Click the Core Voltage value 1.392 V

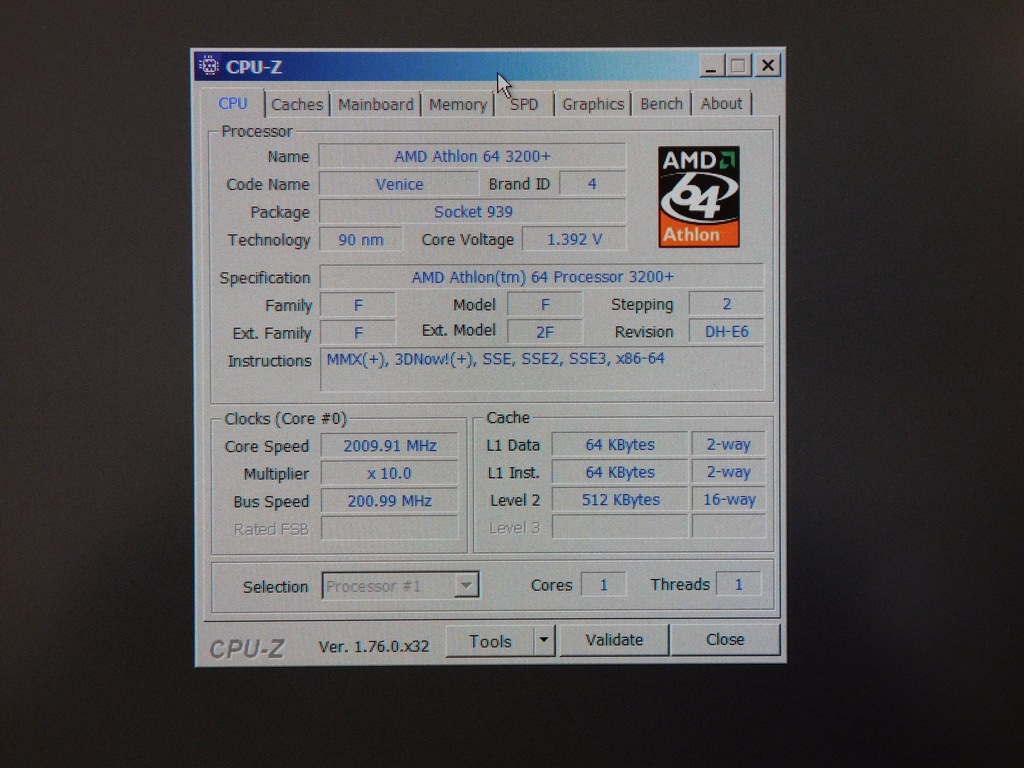(x=574, y=239)
